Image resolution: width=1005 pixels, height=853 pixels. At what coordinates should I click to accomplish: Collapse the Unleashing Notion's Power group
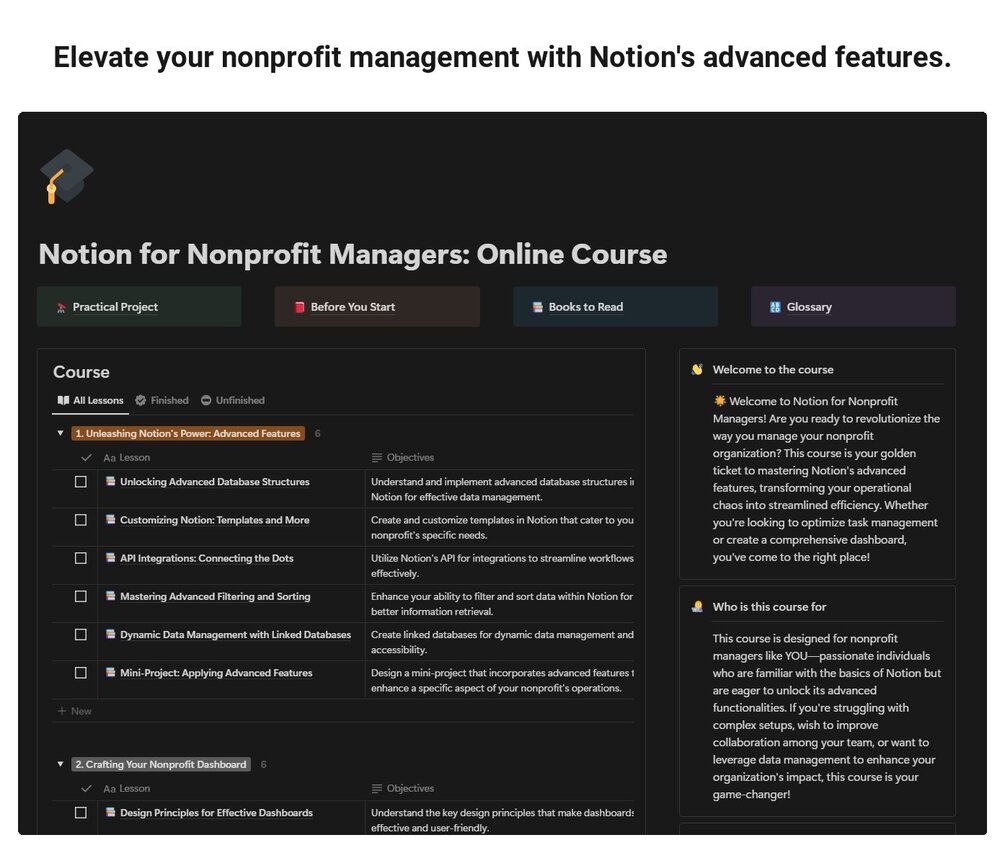coord(60,434)
